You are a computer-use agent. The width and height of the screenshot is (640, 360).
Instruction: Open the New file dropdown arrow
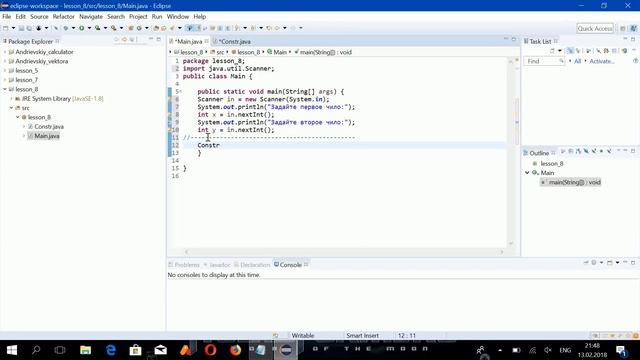[13, 28]
